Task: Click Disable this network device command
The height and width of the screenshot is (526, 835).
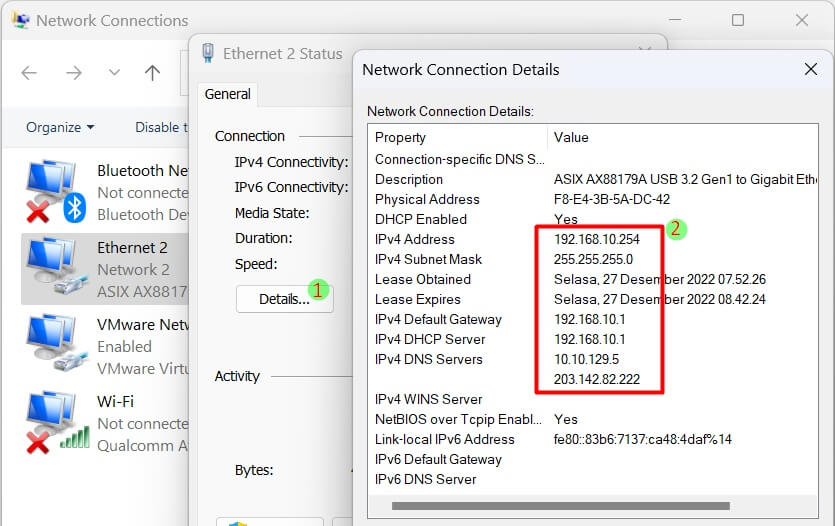Action: 161,127
